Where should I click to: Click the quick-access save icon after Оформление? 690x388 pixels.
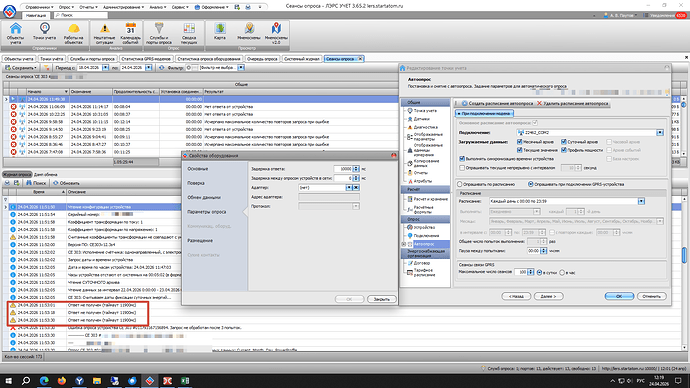point(237,7)
